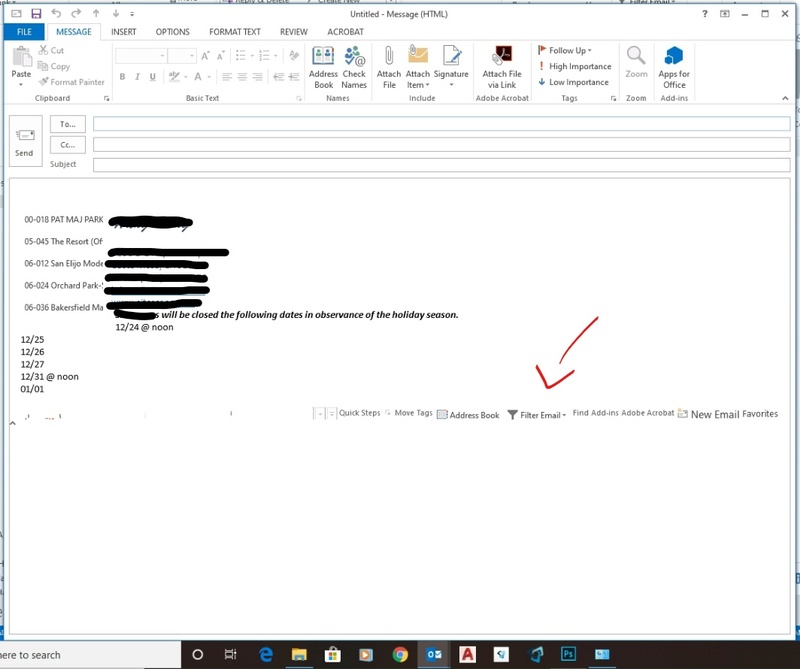Open the Font Color swatch

click(198, 76)
